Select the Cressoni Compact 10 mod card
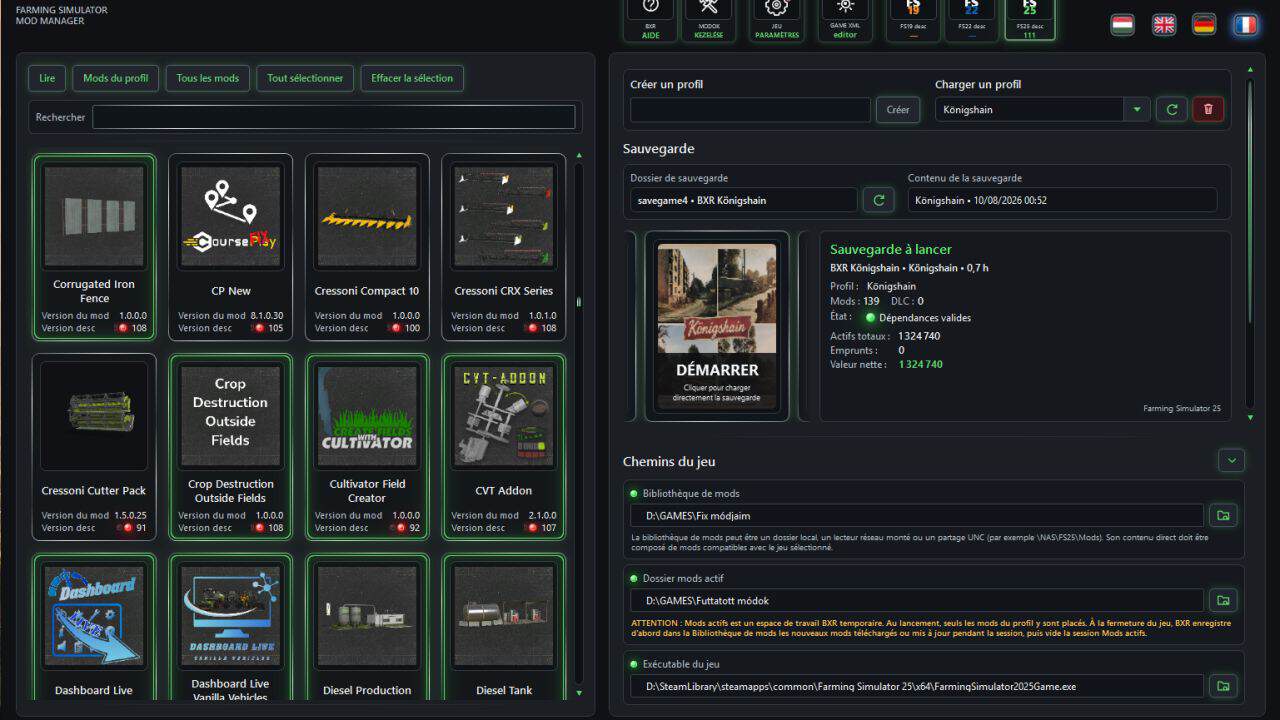The width and height of the screenshot is (1280, 720). tap(367, 247)
